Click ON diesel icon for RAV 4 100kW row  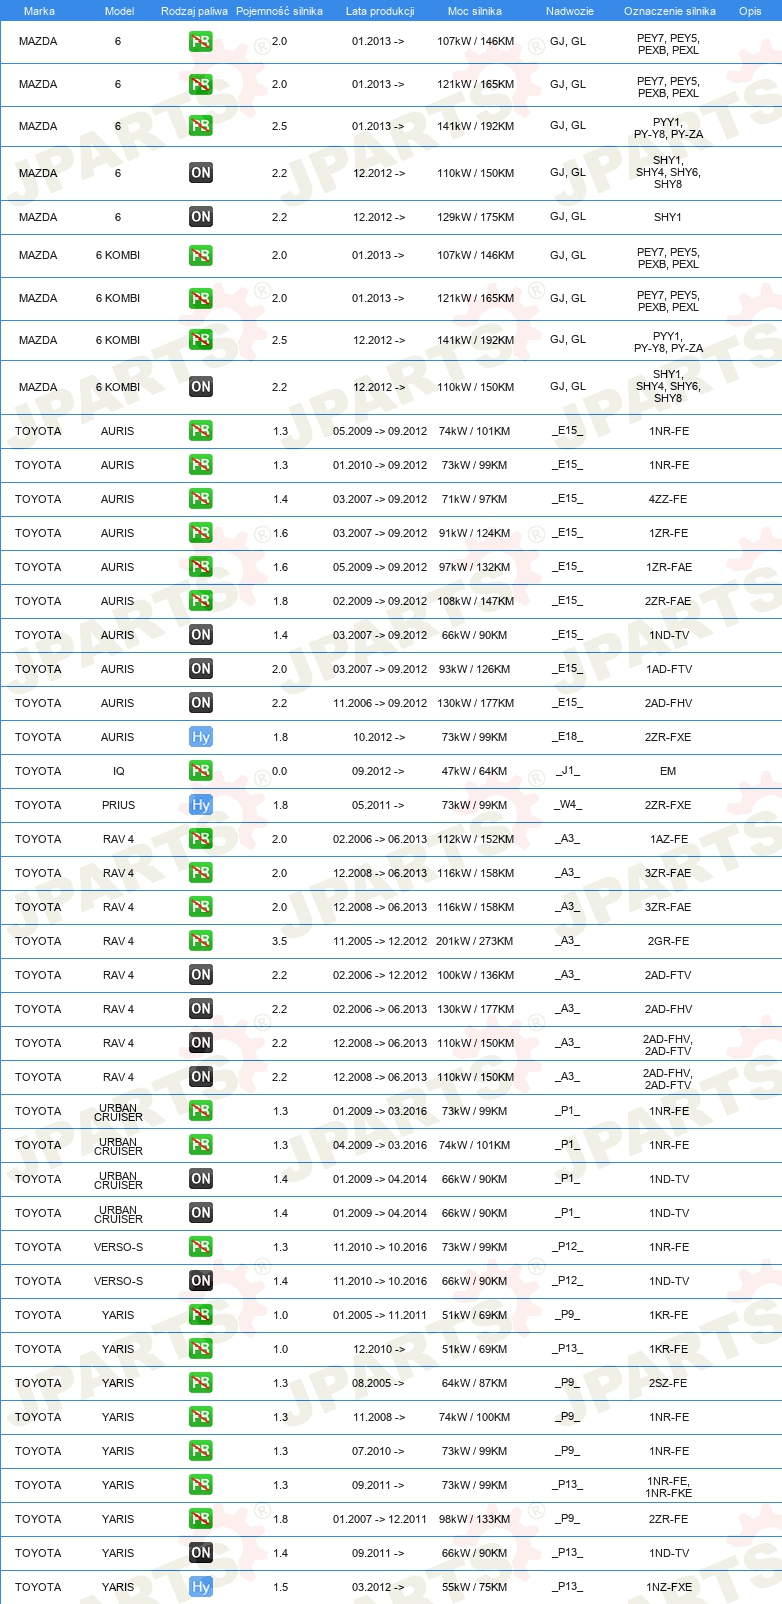(201, 975)
